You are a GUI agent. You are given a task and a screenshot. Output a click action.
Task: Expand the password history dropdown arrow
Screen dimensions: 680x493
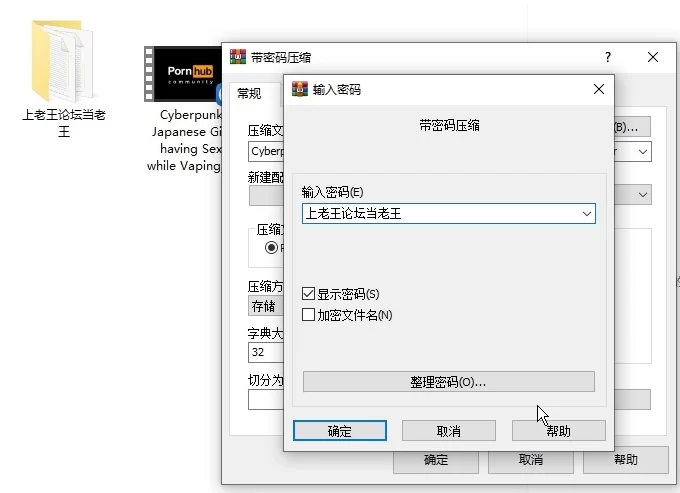pyautogui.click(x=587, y=213)
